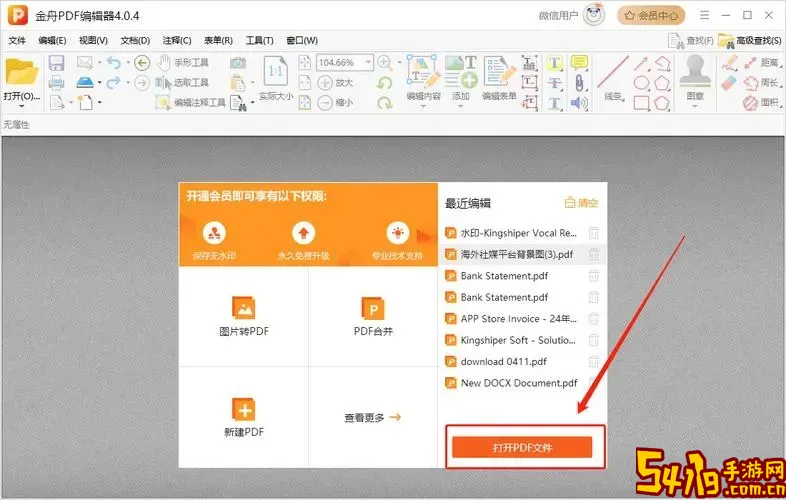Click the edit content (编辑内容) icon
The width and height of the screenshot is (786, 500).
[x=423, y=71]
